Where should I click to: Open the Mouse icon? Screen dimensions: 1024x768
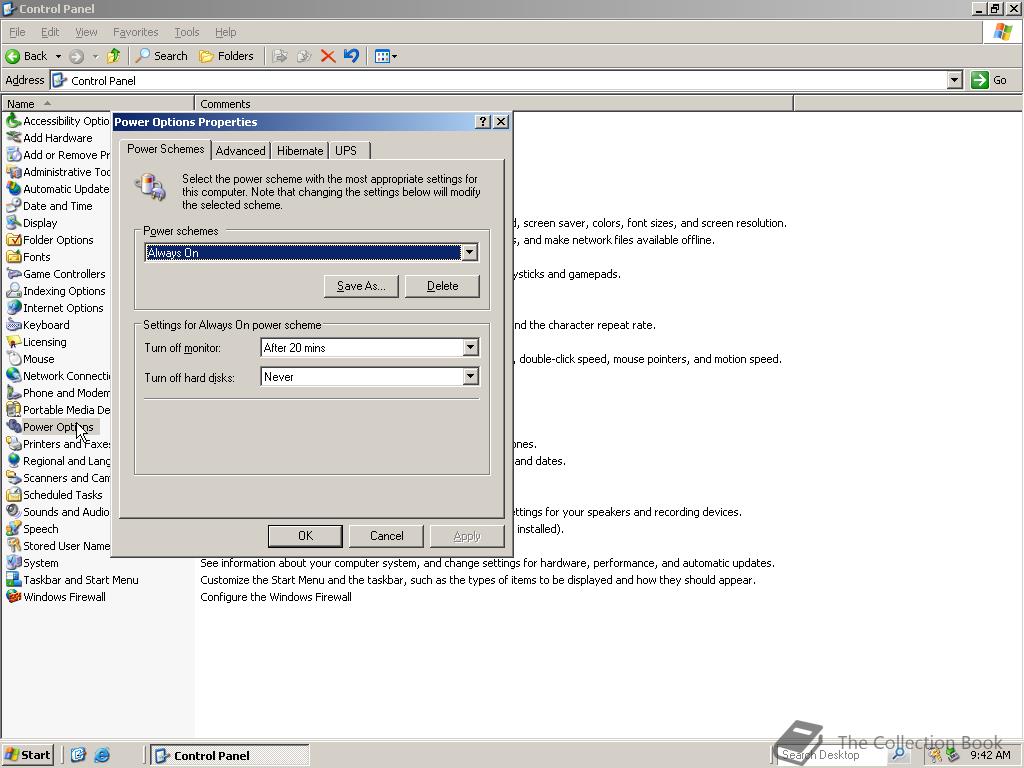coord(14,359)
